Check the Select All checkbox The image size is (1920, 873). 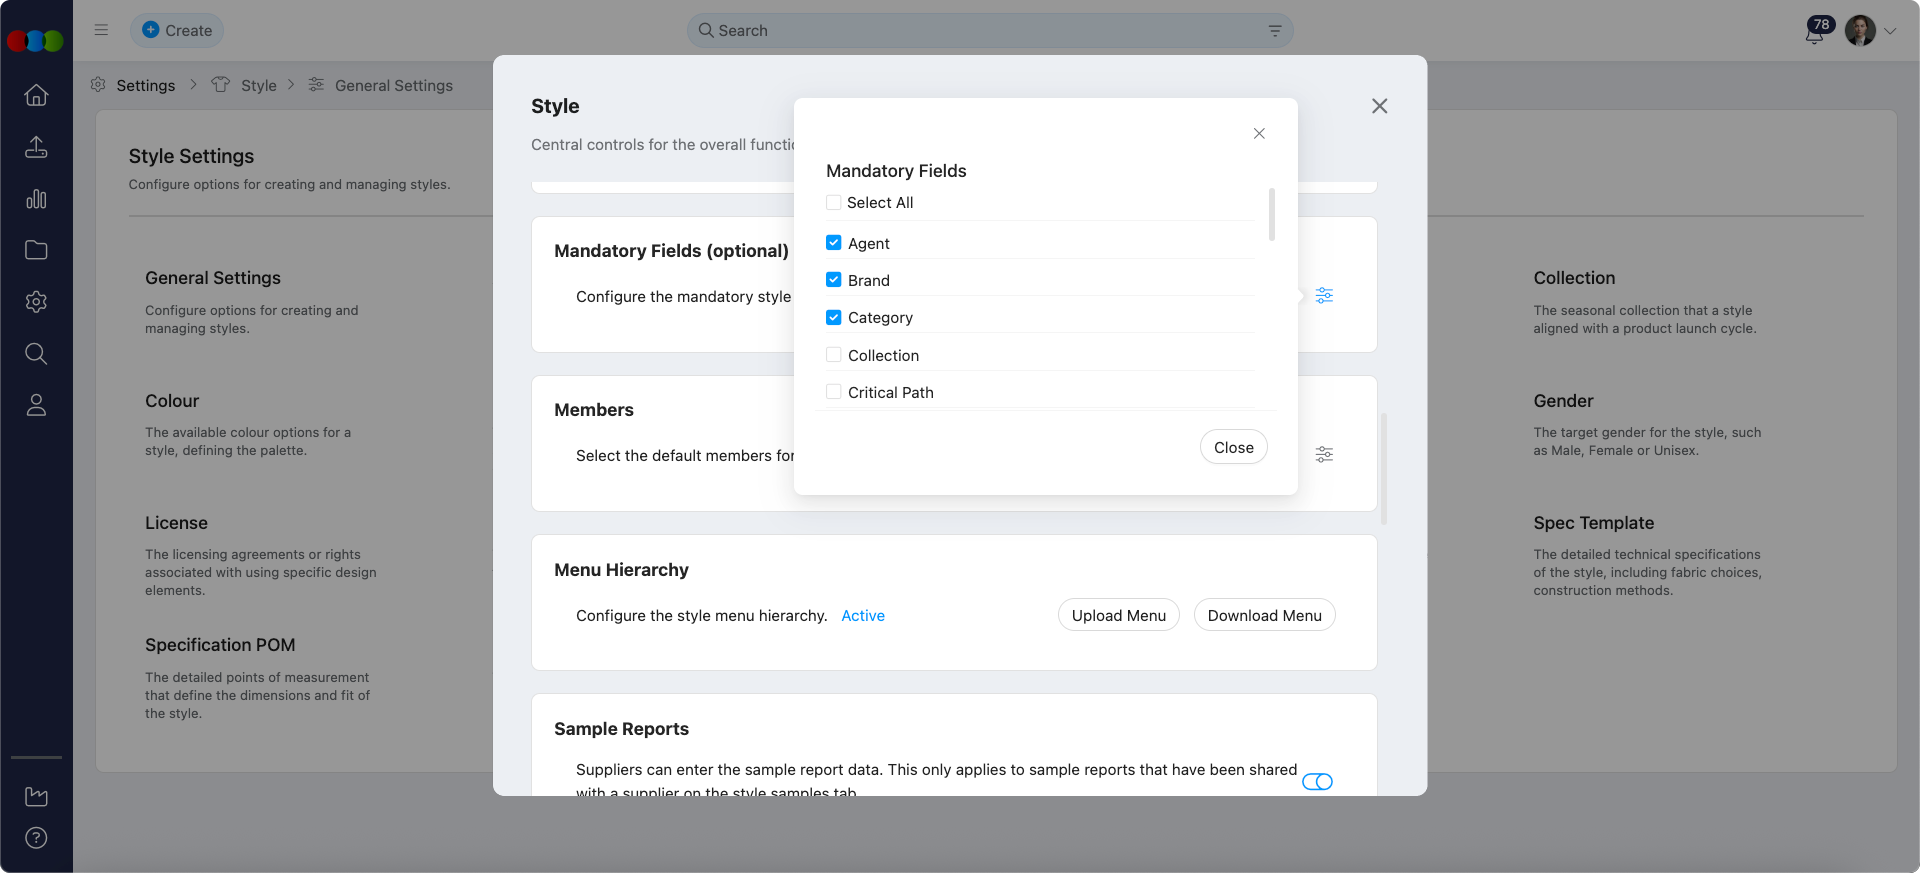coord(833,202)
